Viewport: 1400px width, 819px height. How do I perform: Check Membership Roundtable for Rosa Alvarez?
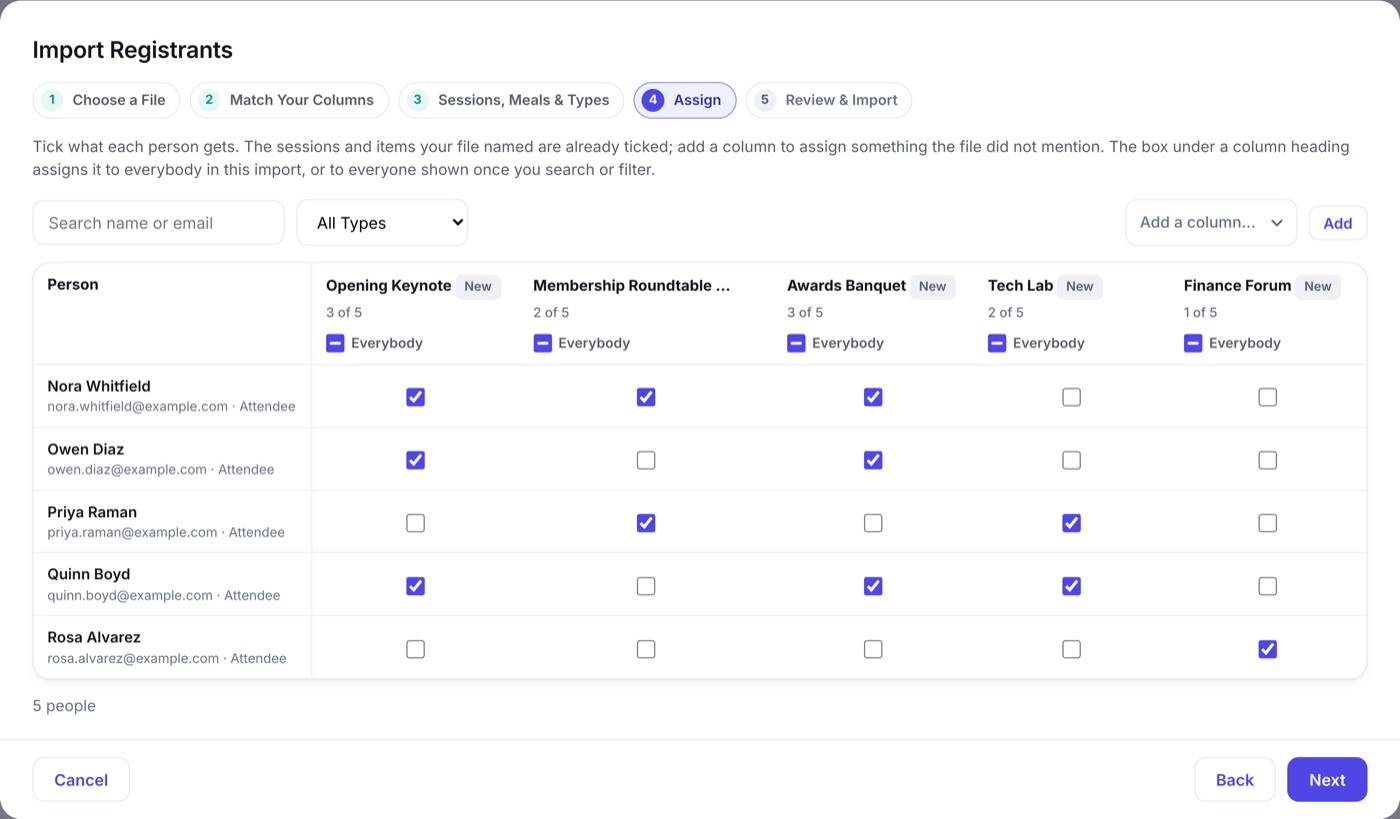(x=646, y=649)
